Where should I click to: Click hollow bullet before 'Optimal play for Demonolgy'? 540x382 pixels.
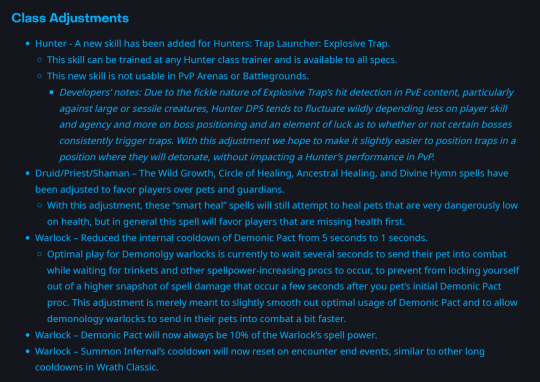pos(40,254)
